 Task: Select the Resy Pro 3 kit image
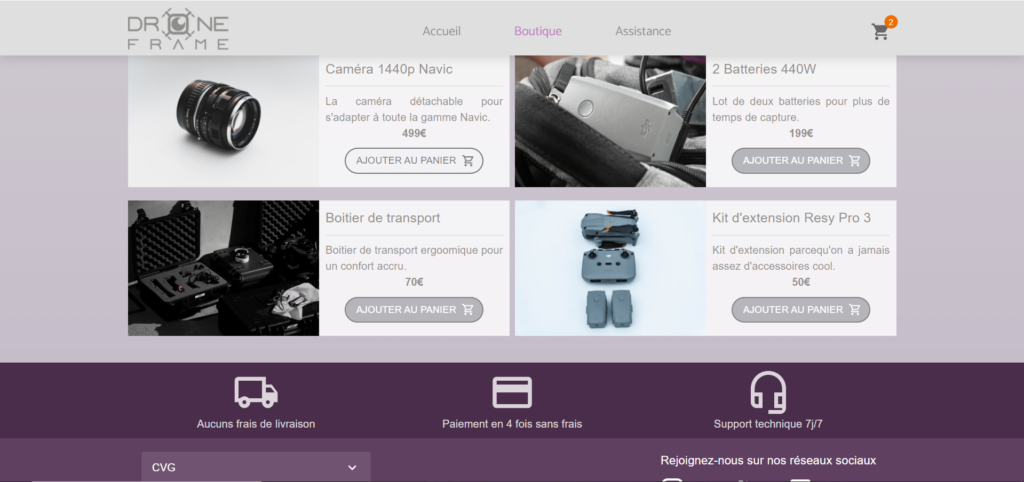(610, 268)
